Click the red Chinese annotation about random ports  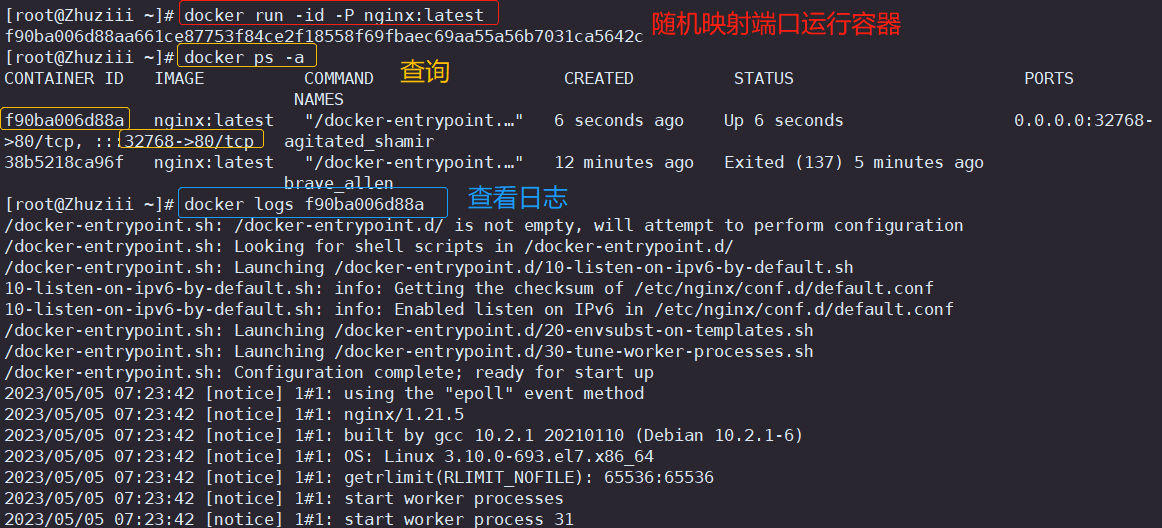[x=776, y=25]
